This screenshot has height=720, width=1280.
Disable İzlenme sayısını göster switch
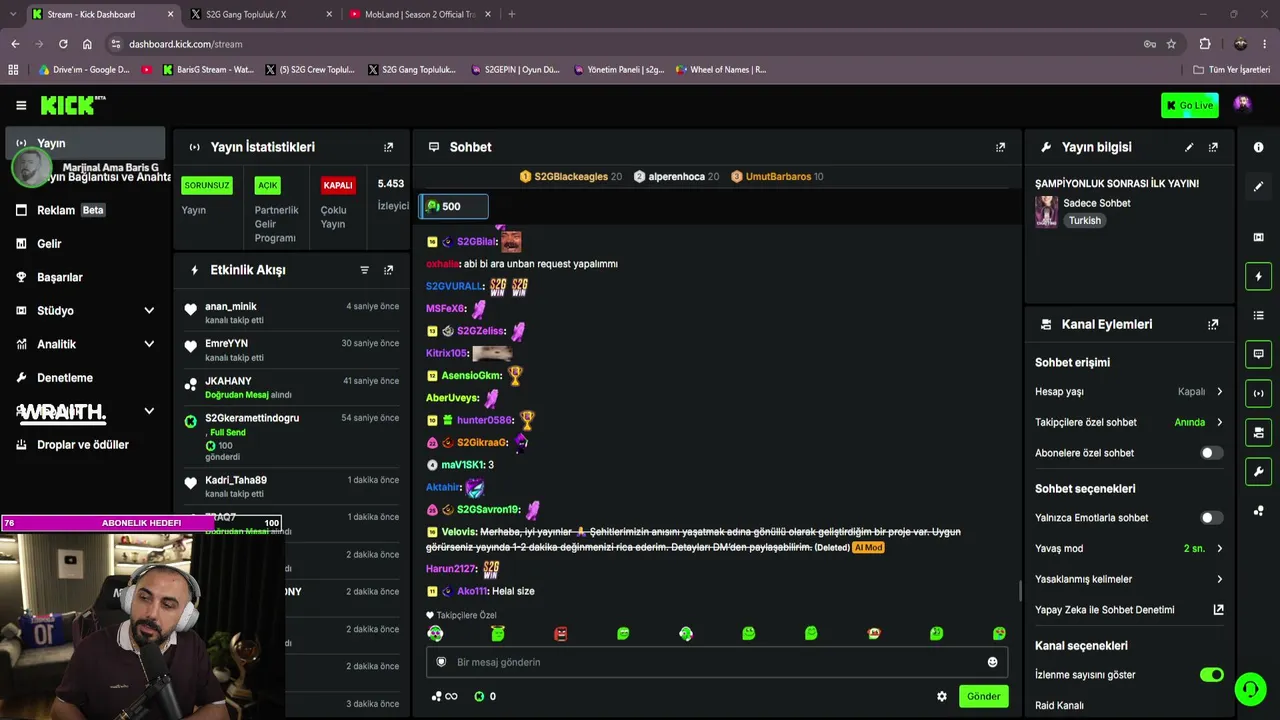tap(1211, 675)
